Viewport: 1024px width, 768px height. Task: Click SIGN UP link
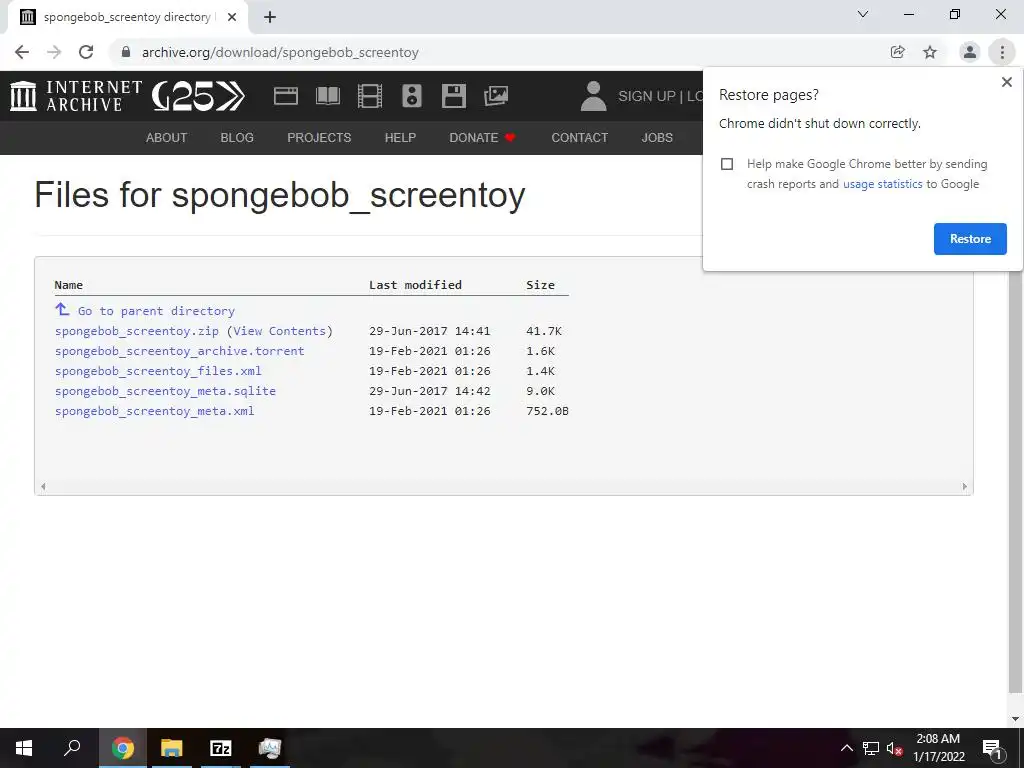[x=647, y=96]
